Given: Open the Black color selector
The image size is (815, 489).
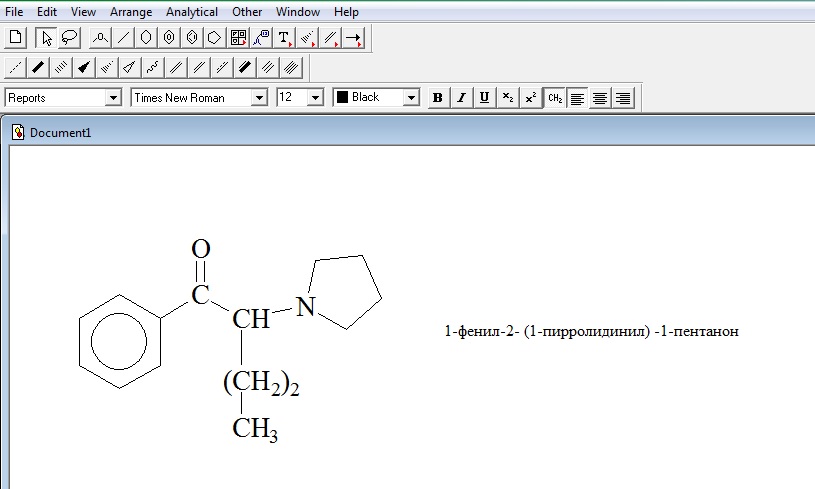Looking at the screenshot, I should pyautogui.click(x=376, y=98).
